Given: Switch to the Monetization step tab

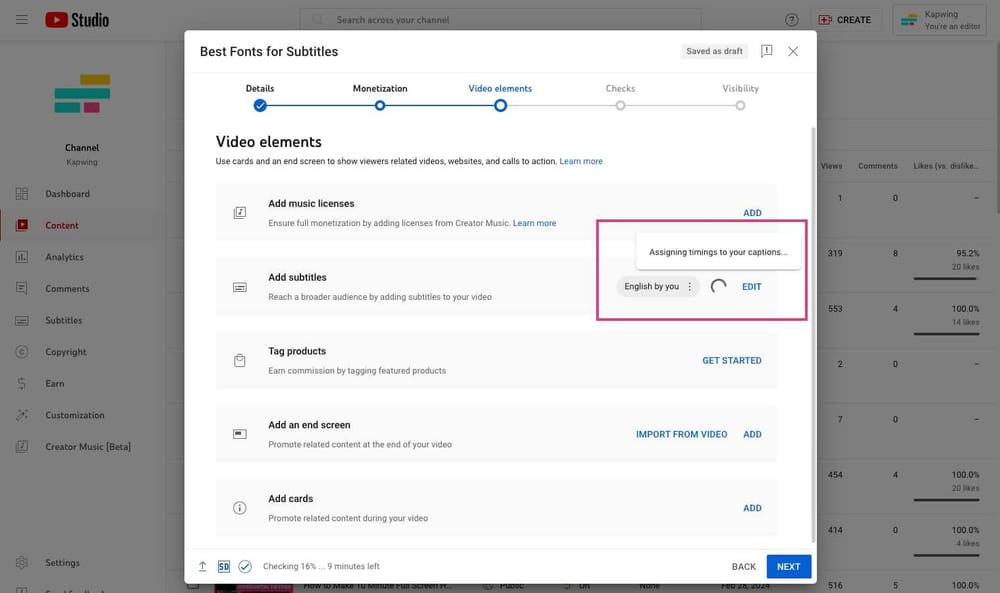Looking at the screenshot, I should 380,104.
